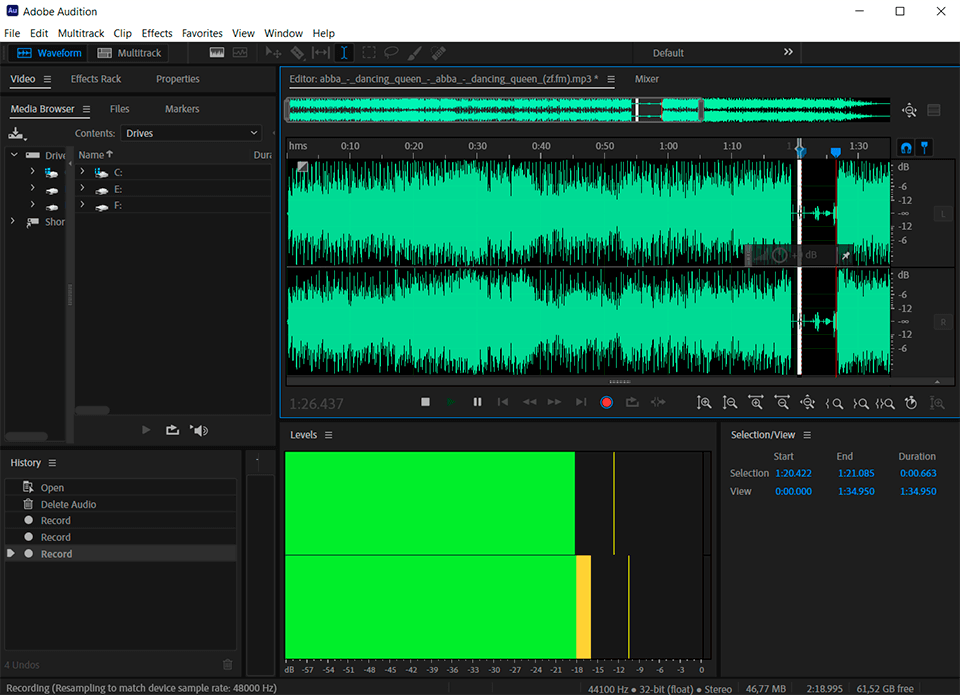Select Delete Audio history state

[68, 504]
